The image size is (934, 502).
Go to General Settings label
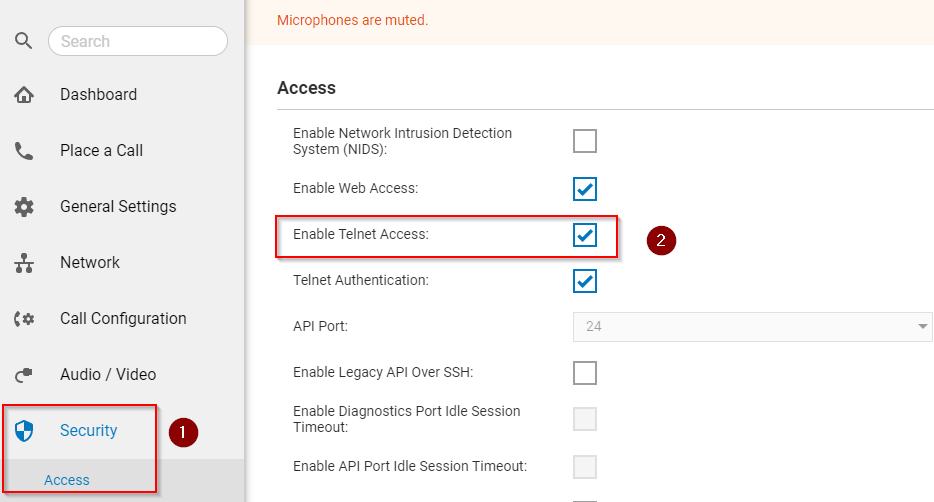(x=118, y=207)
